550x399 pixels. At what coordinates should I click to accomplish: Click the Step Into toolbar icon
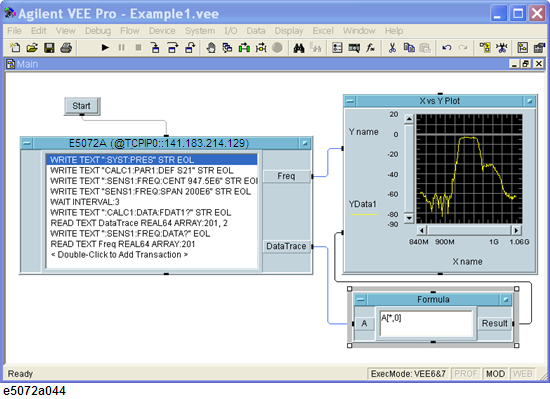click(x=155, y=48)
